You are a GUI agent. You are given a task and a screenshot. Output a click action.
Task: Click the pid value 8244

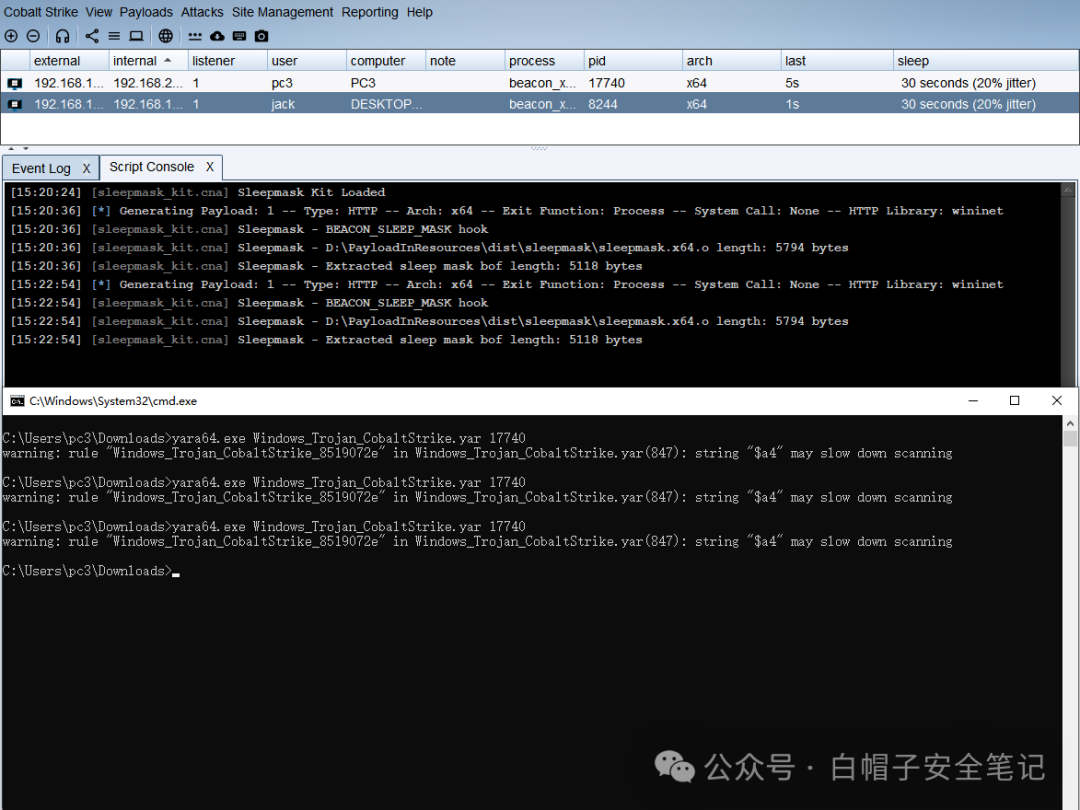603,104
